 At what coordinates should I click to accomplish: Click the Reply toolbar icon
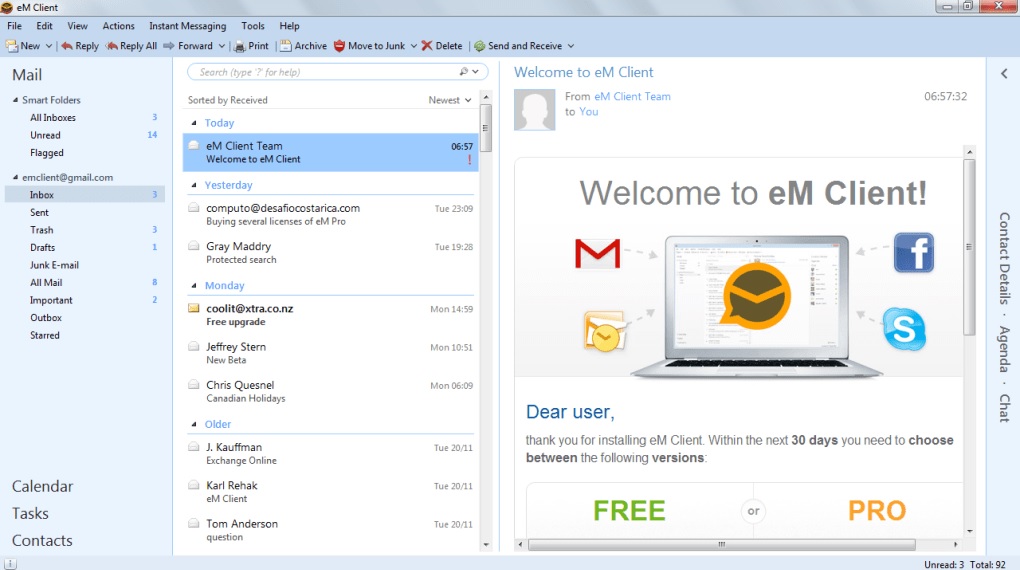67,46
